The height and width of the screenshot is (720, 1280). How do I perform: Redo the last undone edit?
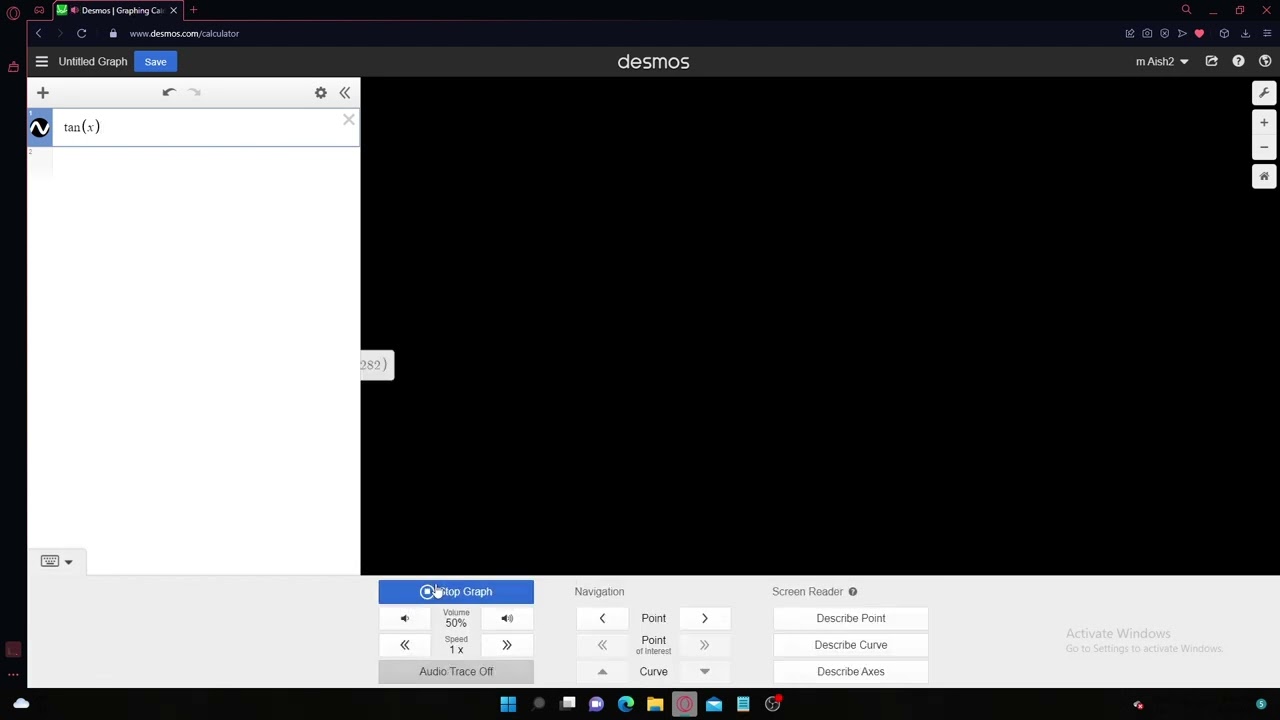pos(194,92)
